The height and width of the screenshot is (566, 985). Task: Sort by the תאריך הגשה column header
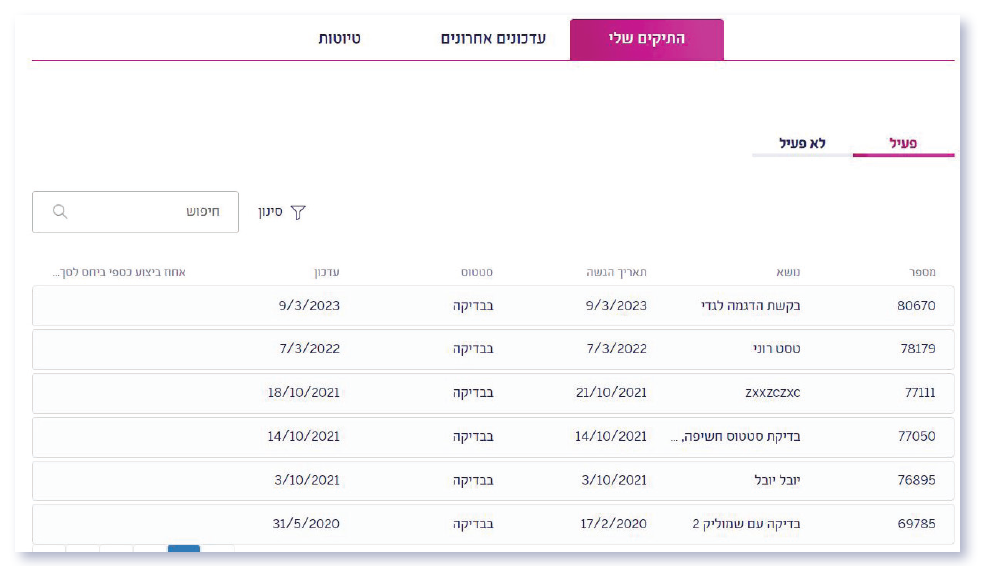616,272
